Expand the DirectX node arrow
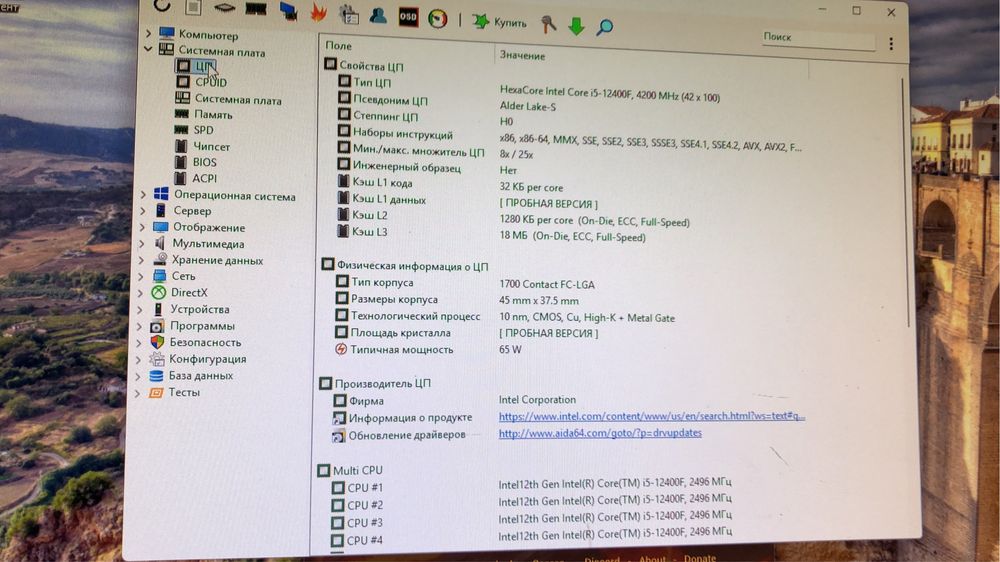The width and height of the screenshot is (1000, 562). (140, 293)
